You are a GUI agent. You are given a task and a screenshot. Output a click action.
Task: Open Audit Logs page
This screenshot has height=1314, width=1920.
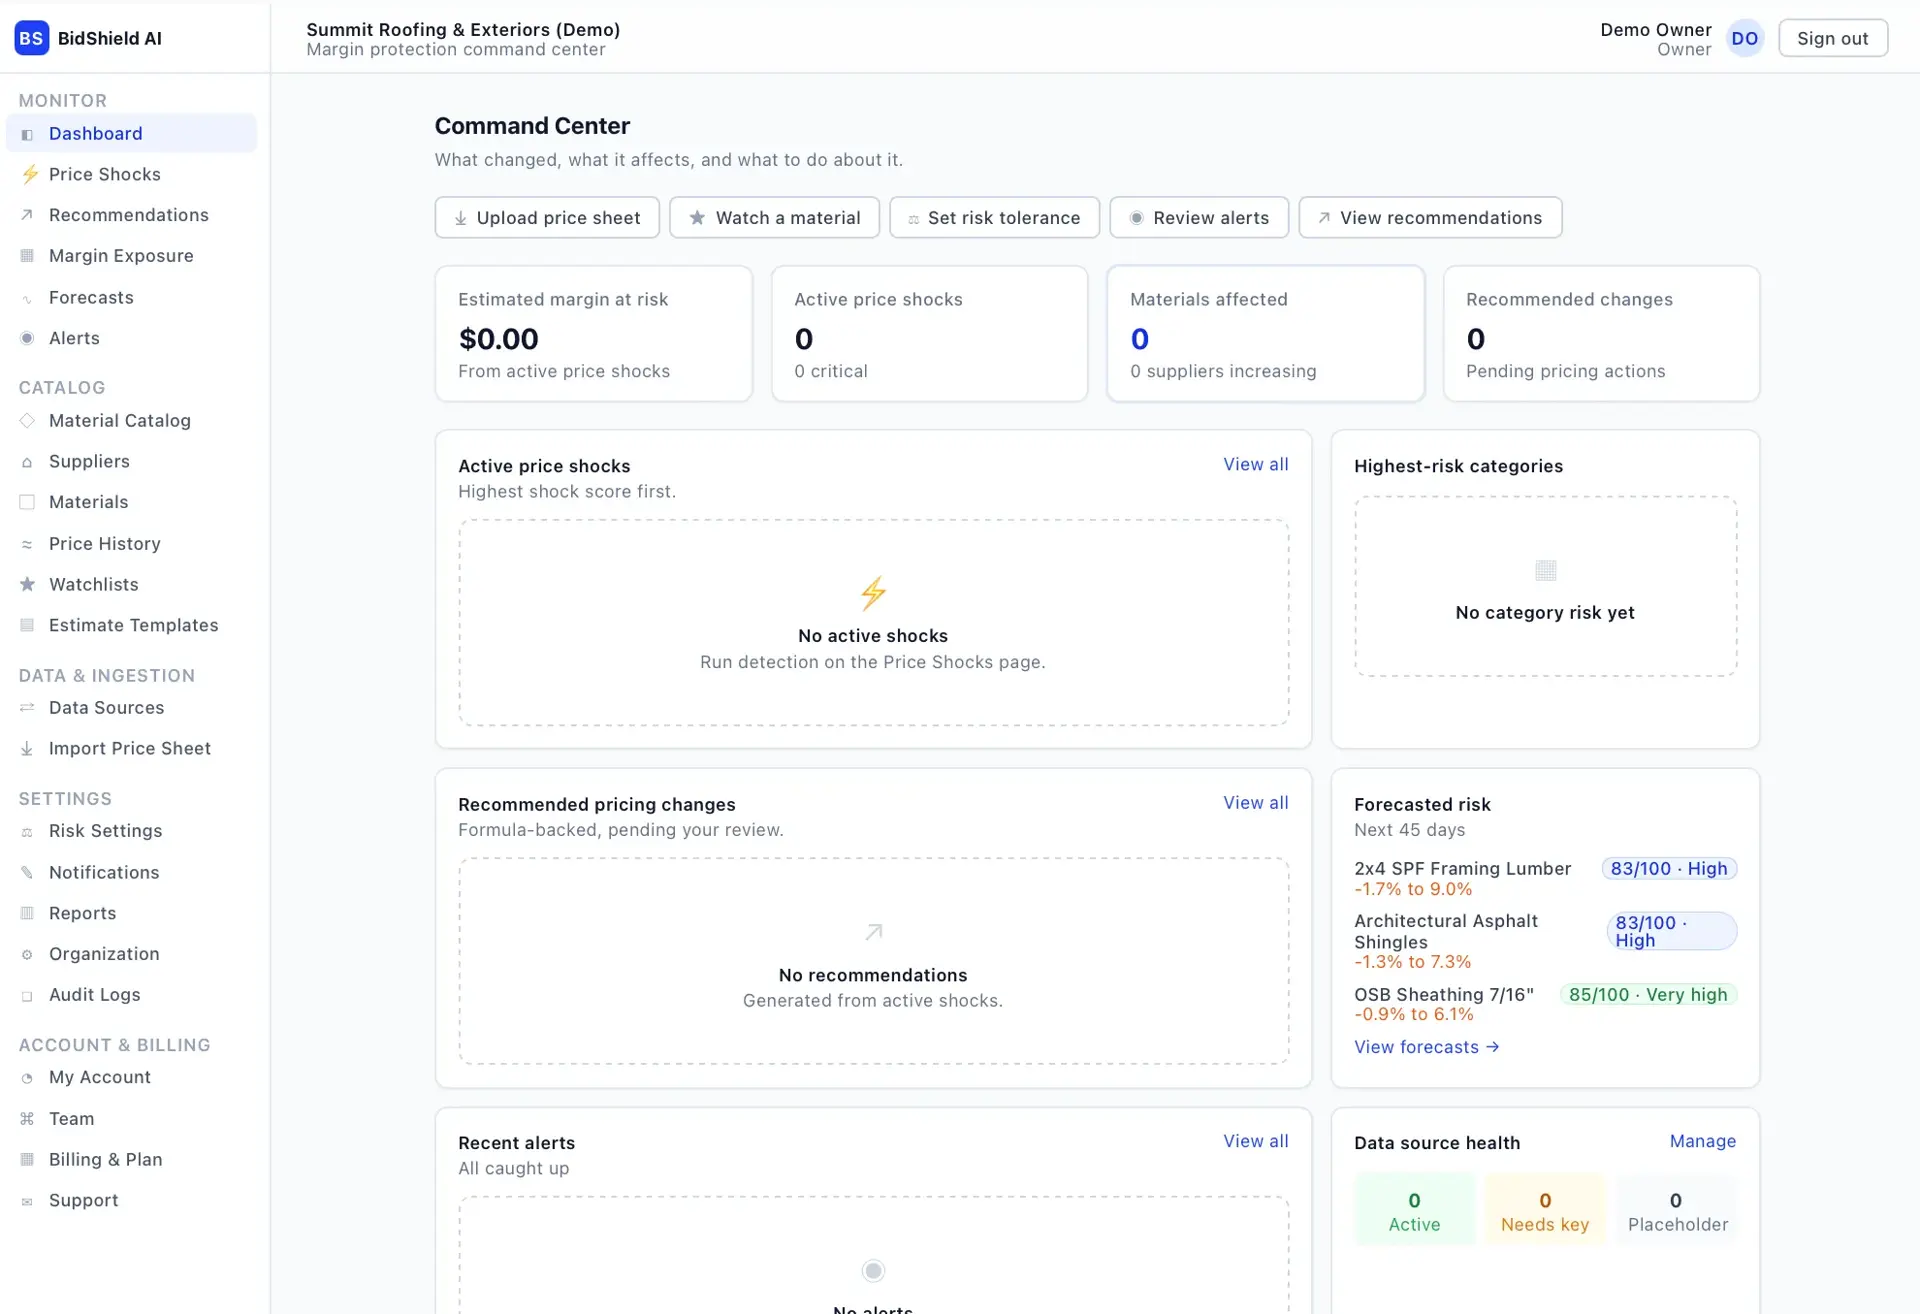[131, 995]
